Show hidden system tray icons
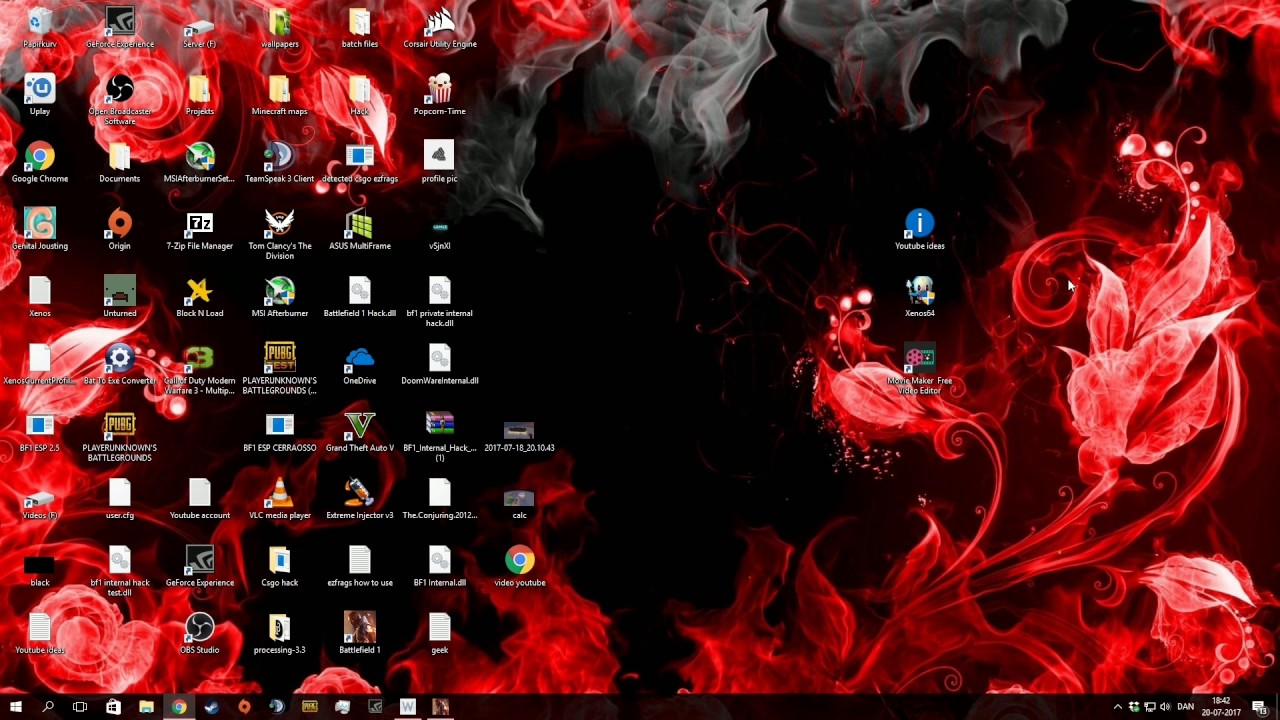Image resolution: width=1280 pixels, height=720 pixels. click(1118, 707)
